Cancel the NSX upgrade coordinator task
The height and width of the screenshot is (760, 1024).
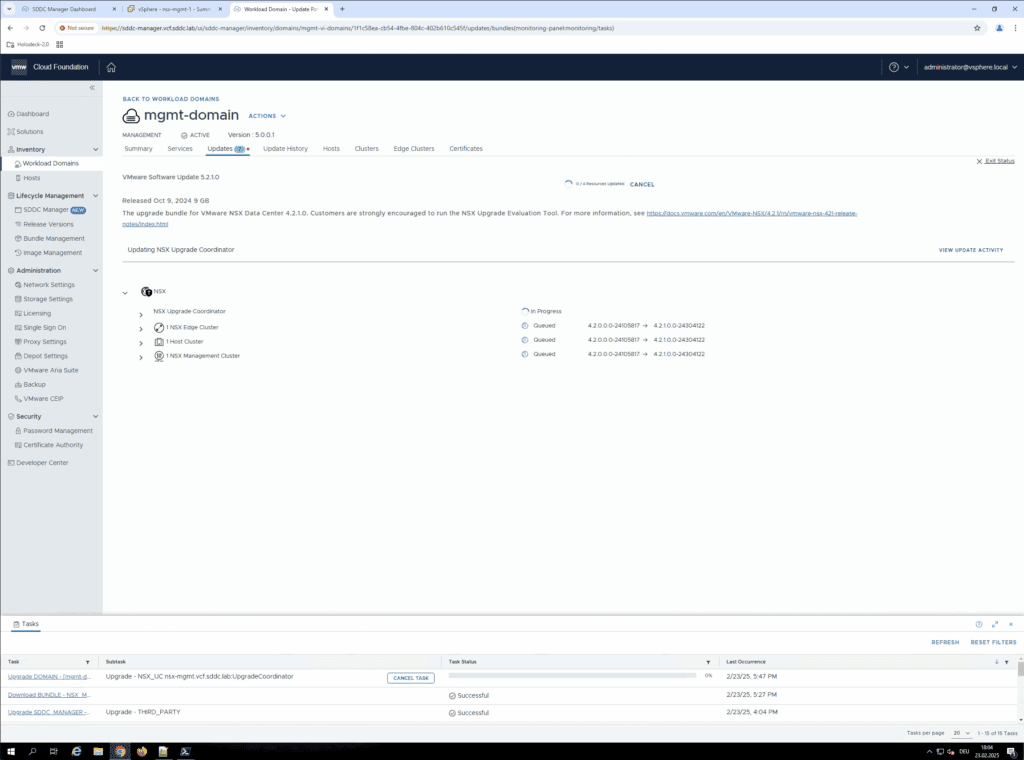(410, 678)
